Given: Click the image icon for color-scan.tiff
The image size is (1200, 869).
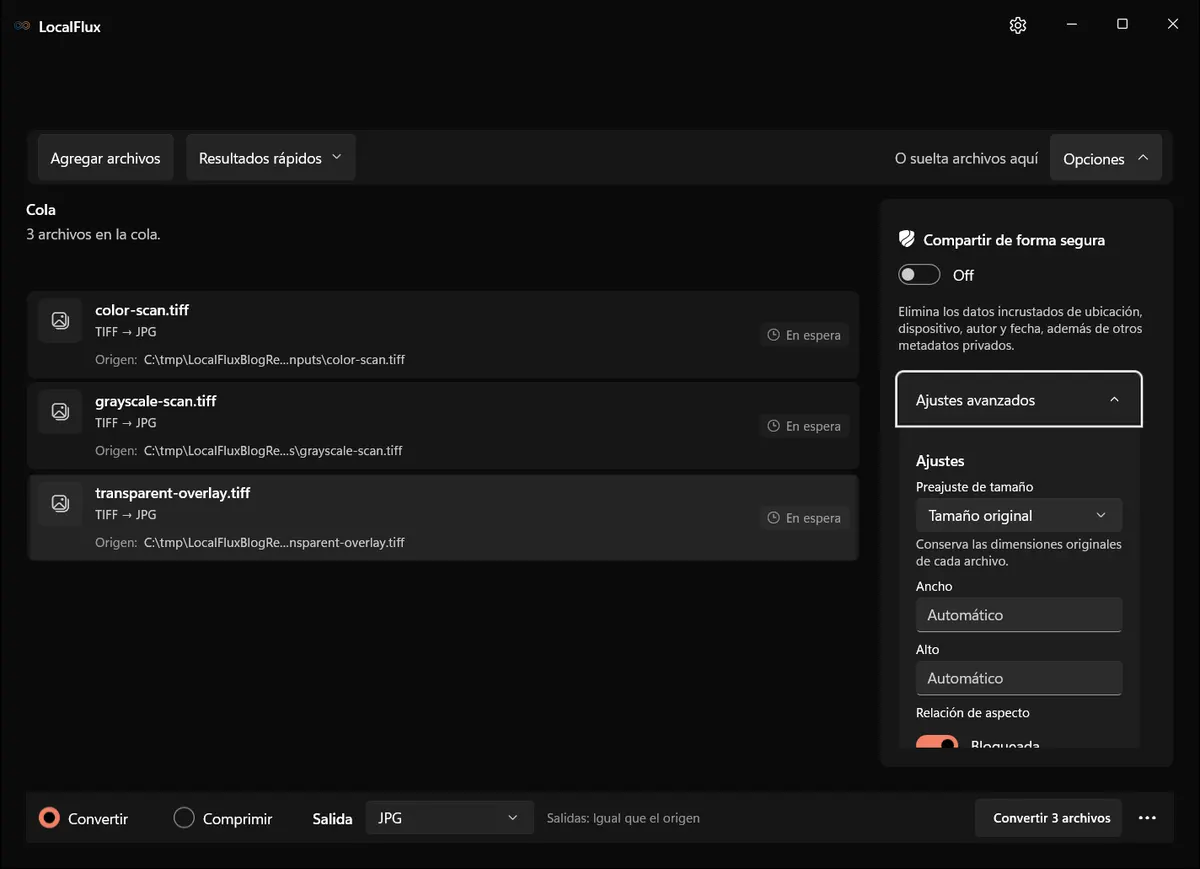Looking at the screenshot, I should click(60, 320).
